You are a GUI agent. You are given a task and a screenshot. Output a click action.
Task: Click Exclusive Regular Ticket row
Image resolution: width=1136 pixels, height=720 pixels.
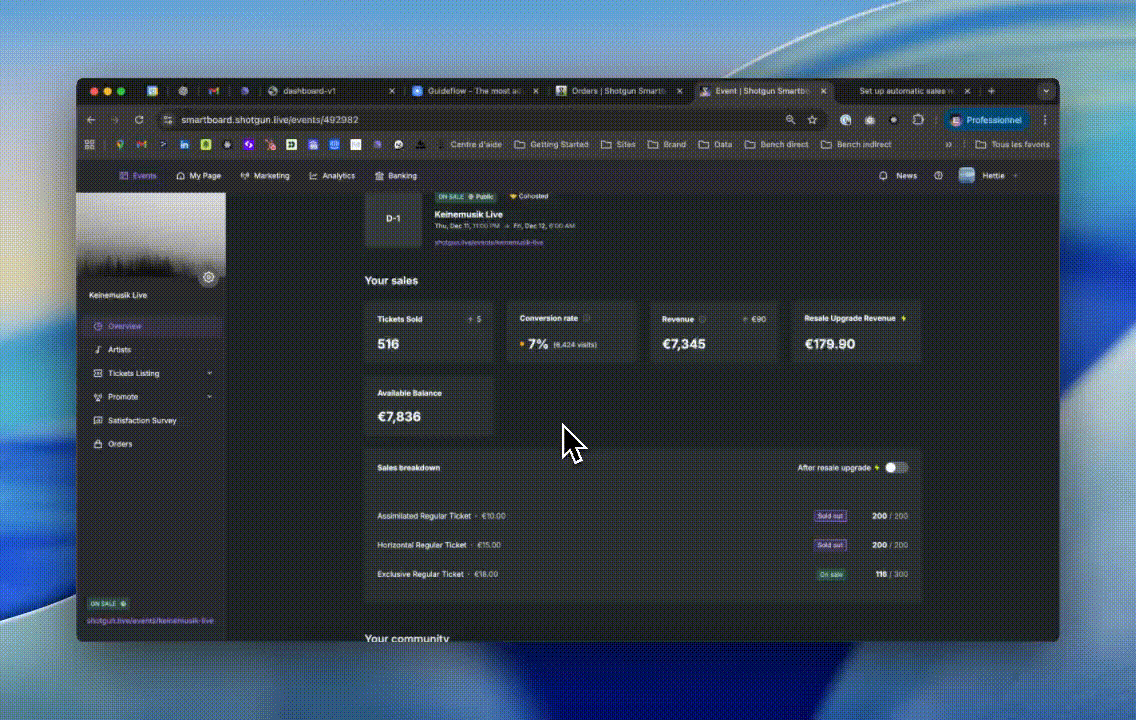(643, 574)
